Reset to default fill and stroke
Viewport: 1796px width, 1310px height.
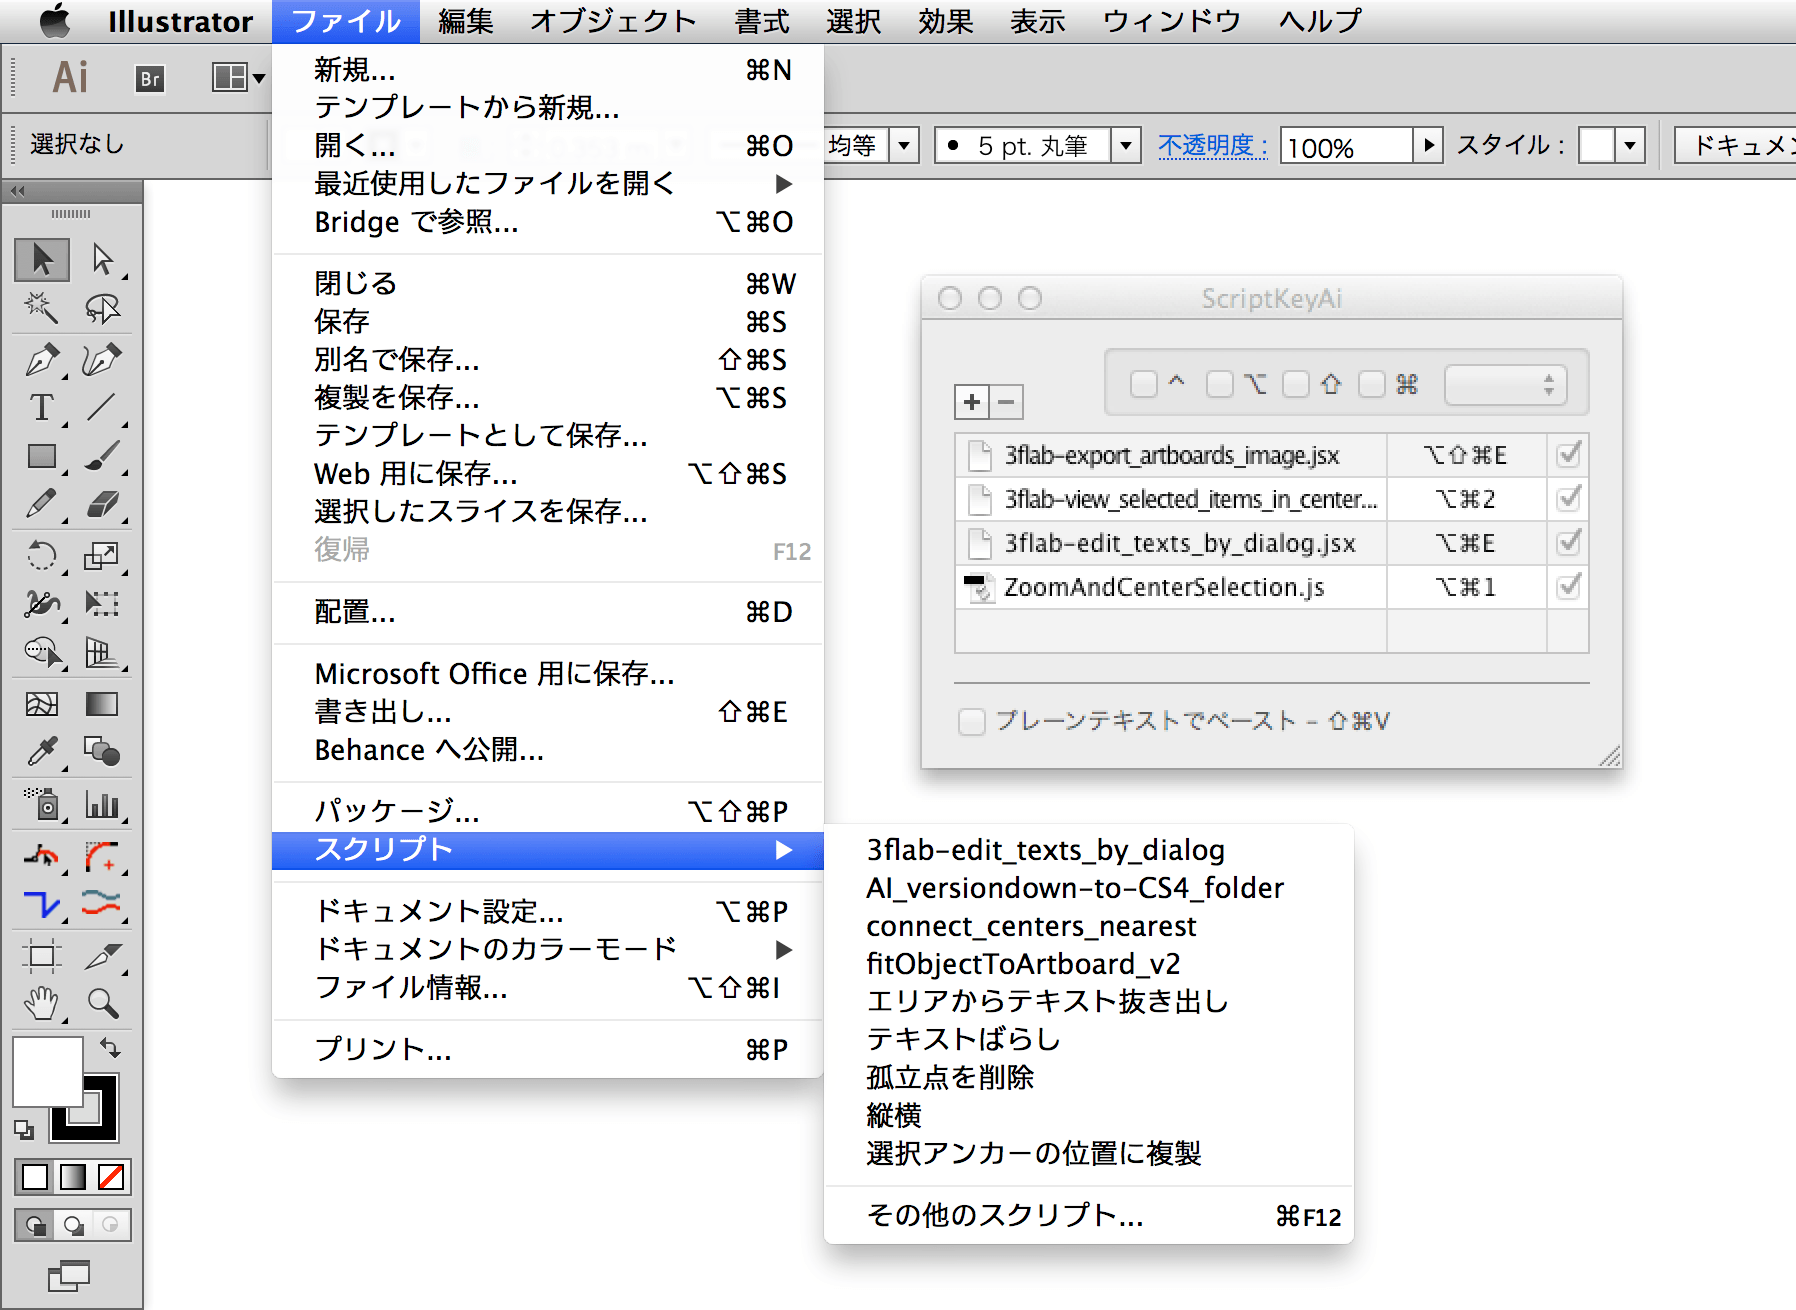(x=24, y=1130)
